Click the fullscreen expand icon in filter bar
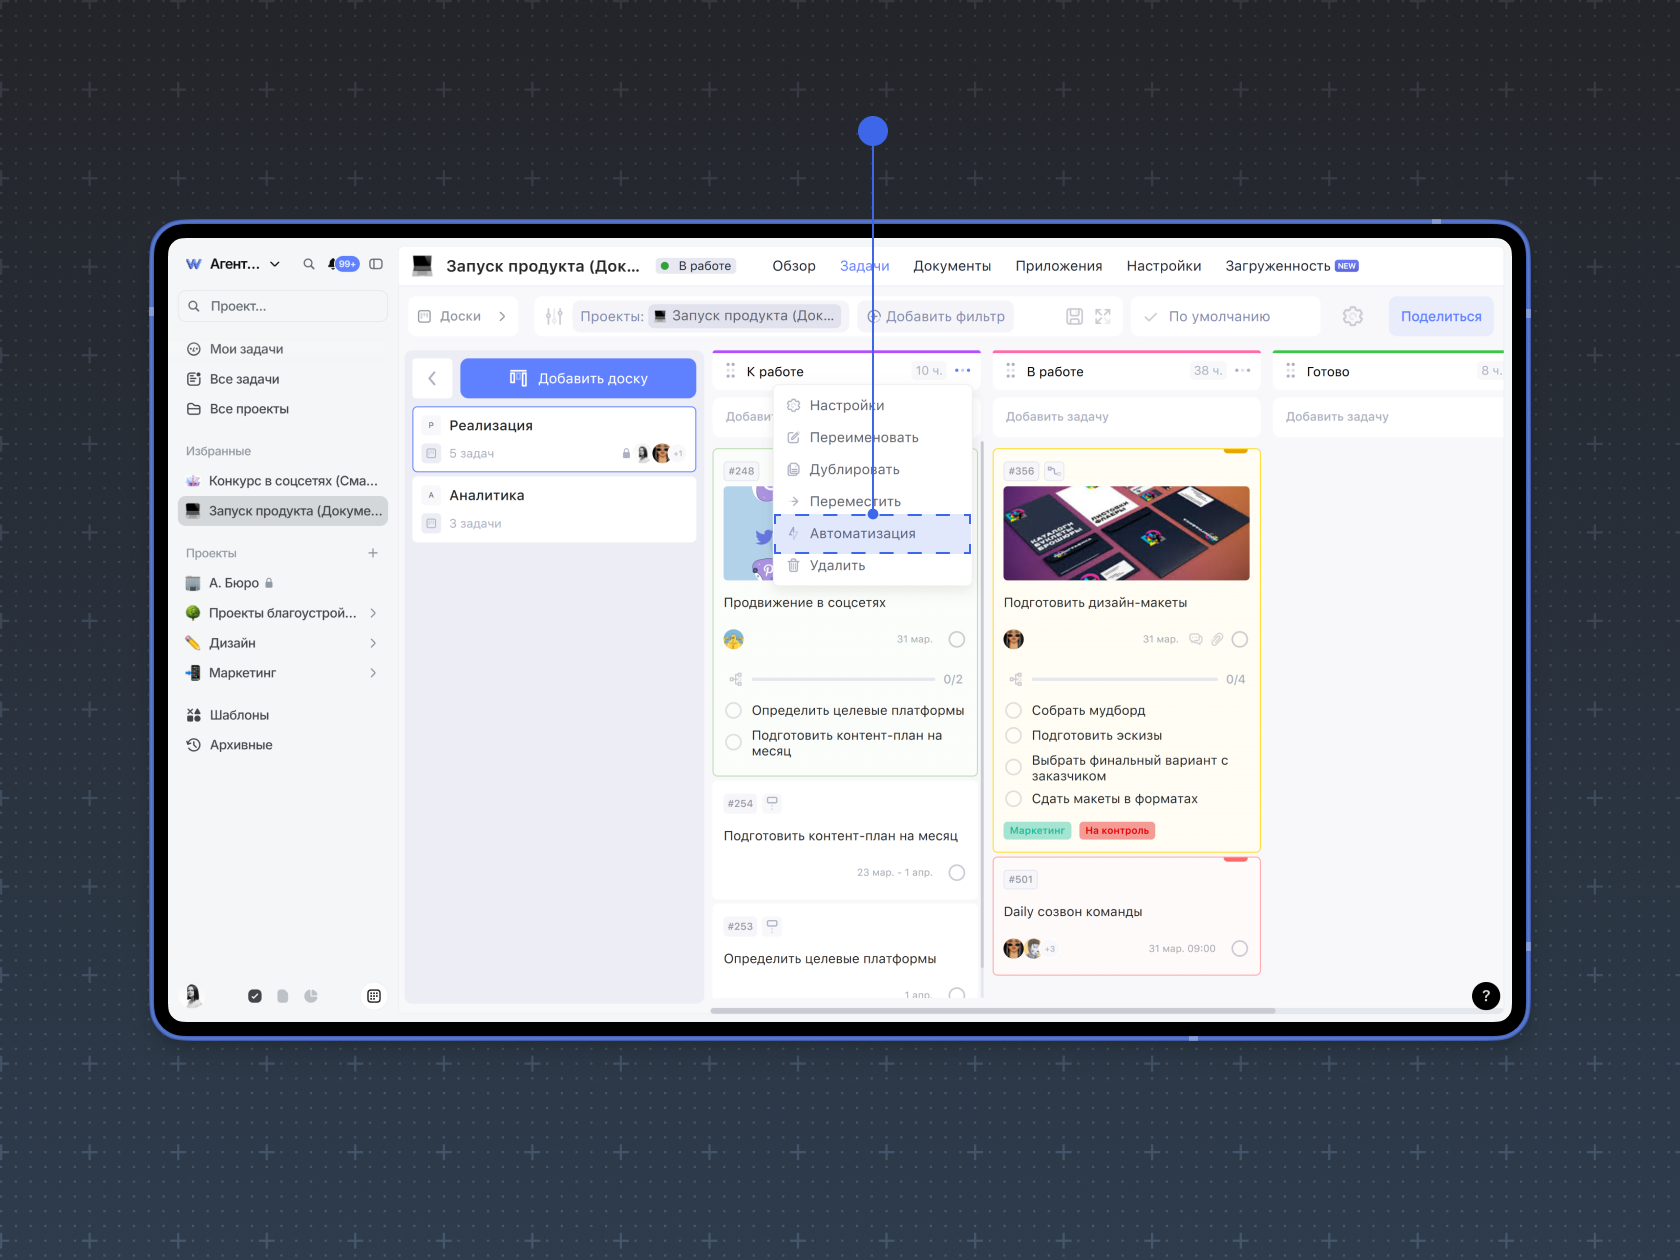The height and width of the screenshot is (1260, 1680). pos(1103,316)
